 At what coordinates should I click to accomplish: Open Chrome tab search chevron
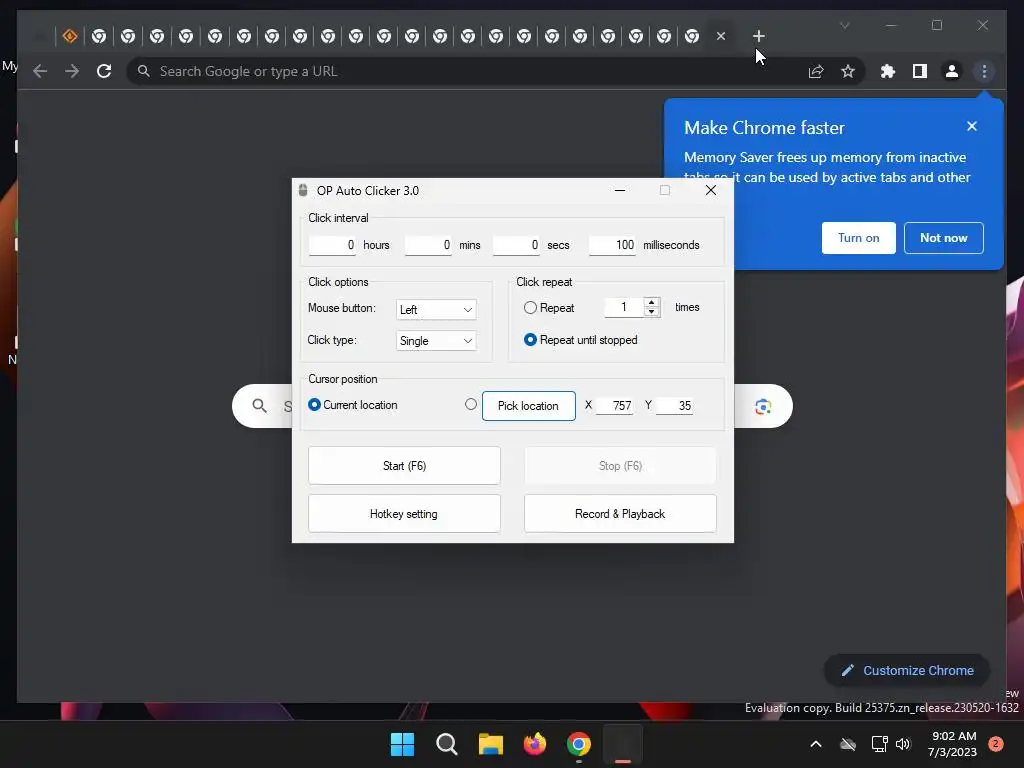pyautogui.click(x=844, y=25)
